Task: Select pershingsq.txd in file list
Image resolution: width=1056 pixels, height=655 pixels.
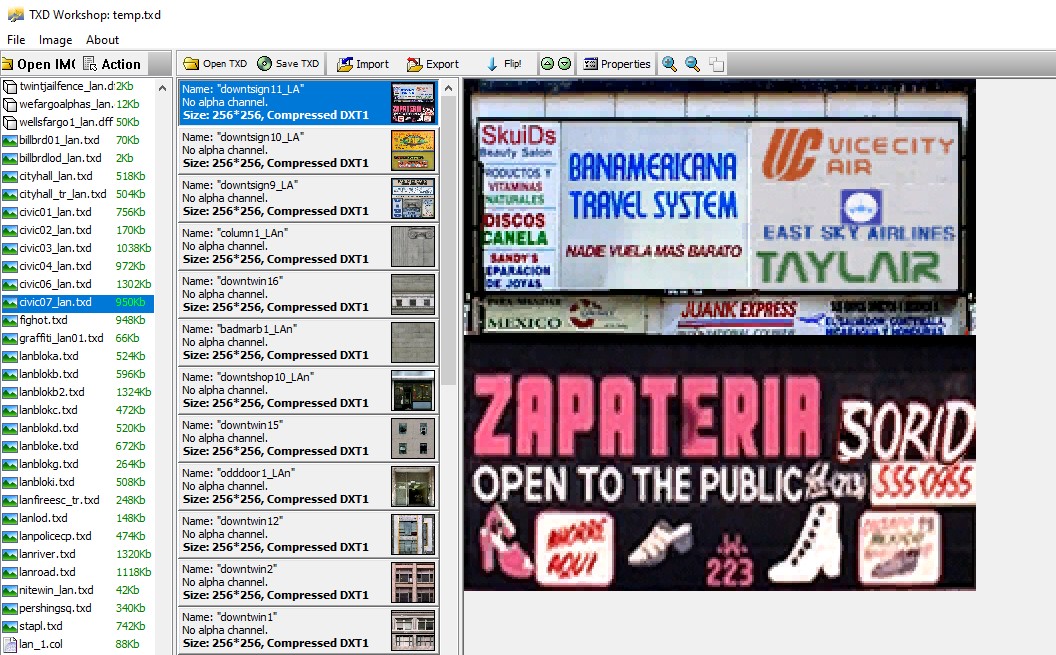Action: pos(77,609)
